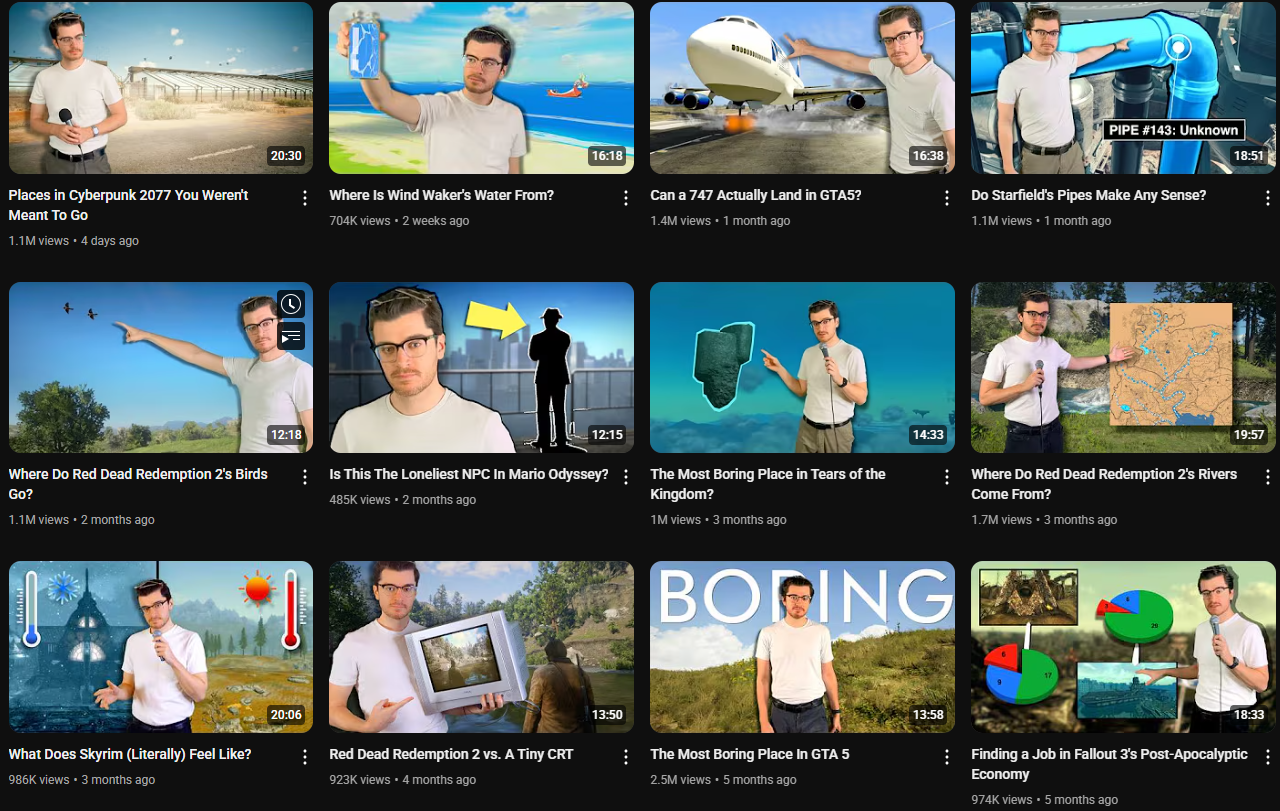Image resolution: width=1280 pixels, height=811 pixels.
Task: Open more actions for Boring Place GTA 5
Action: (x=947, y=757)
